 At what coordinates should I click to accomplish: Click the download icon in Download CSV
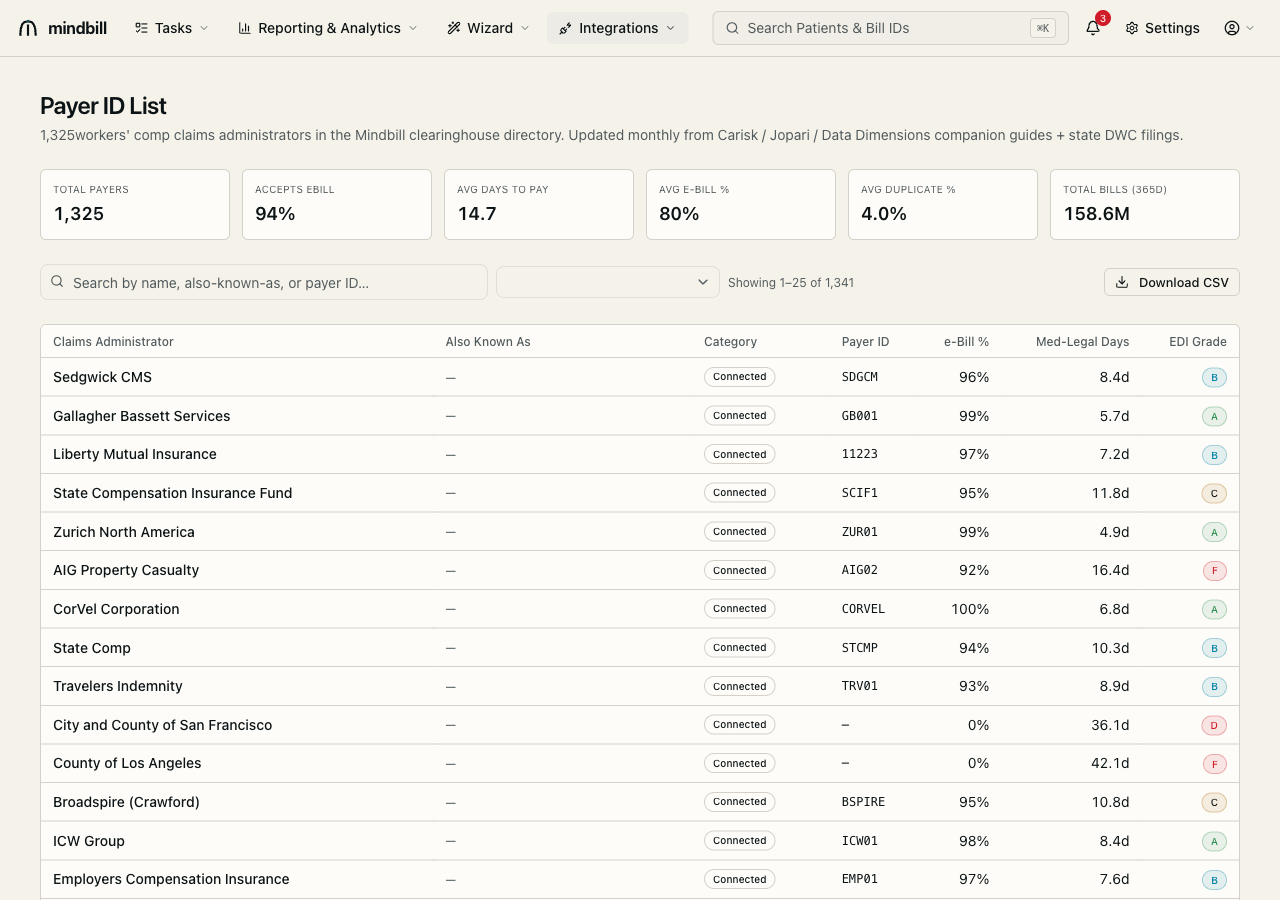[1122, 282]
